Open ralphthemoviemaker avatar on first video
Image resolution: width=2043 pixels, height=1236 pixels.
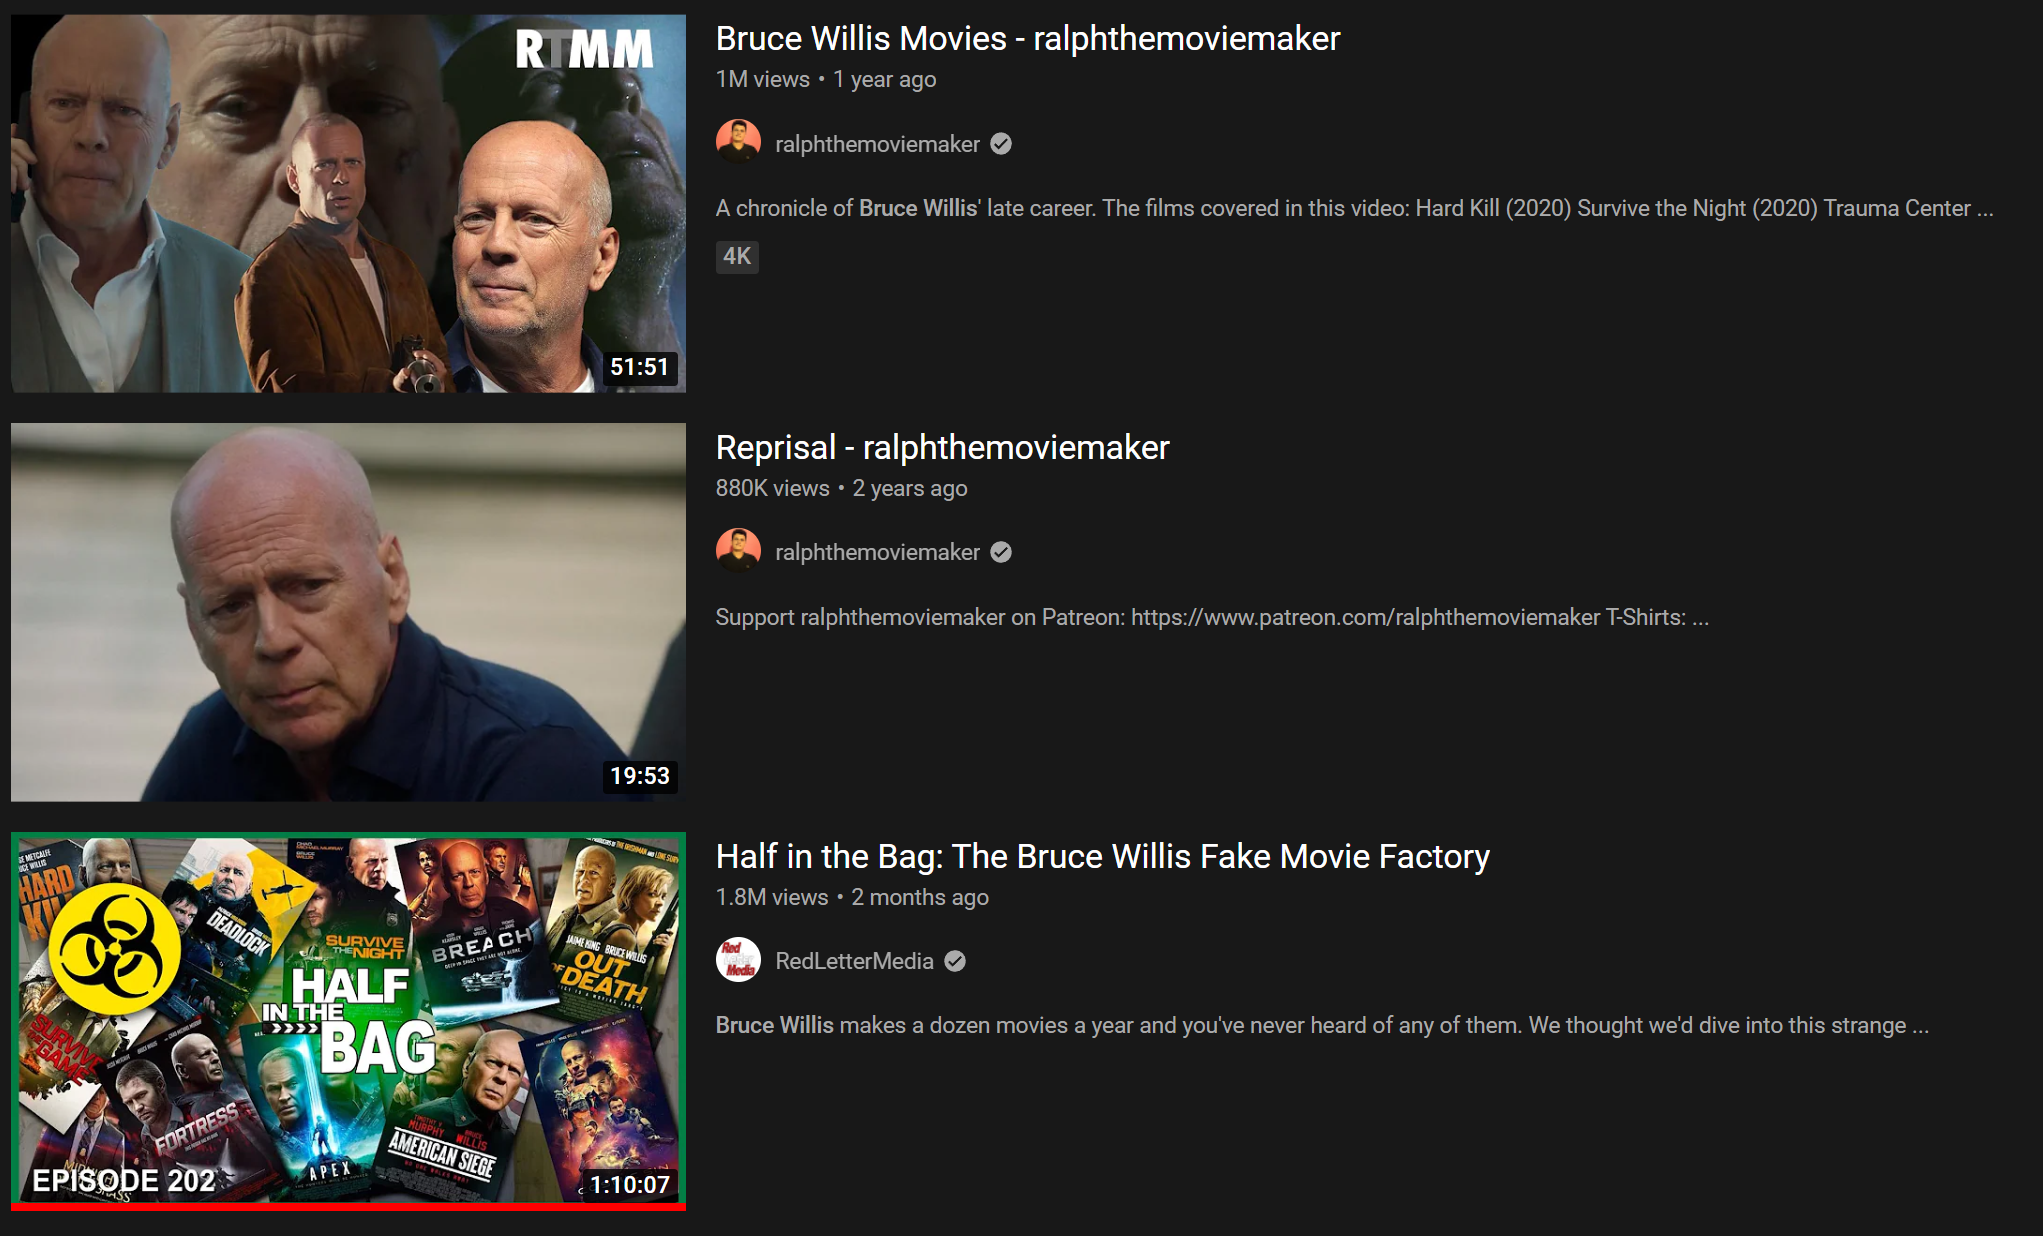(738, 143)
